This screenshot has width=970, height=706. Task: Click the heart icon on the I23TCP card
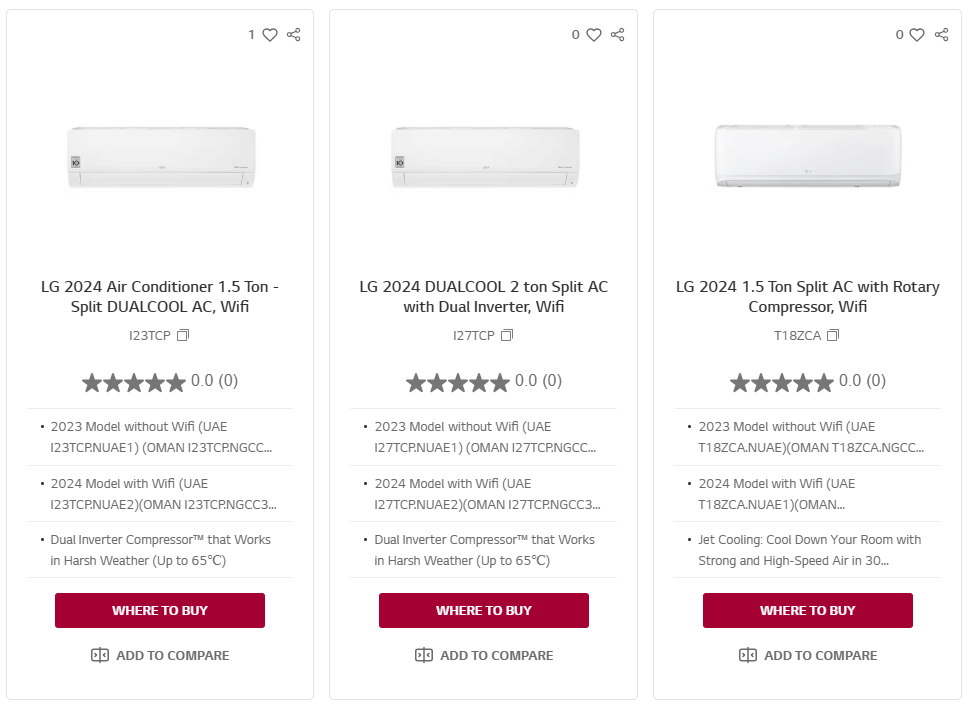point(270,35)
